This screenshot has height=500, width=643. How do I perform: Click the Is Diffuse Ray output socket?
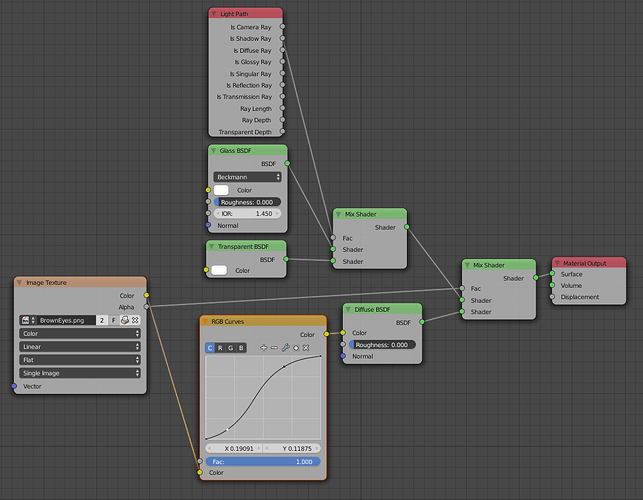tap(282, 50)
